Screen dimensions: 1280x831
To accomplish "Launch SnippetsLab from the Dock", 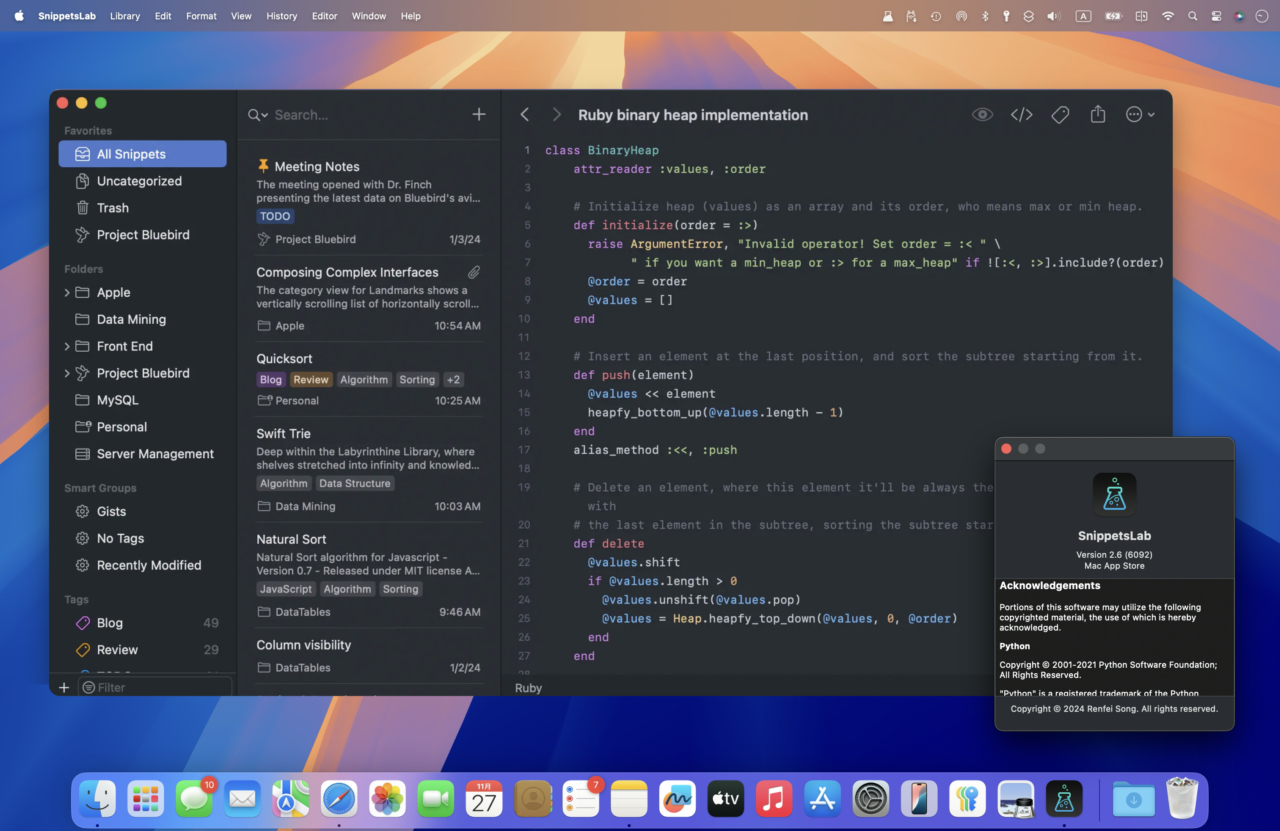I will [x=1064, y=799].
